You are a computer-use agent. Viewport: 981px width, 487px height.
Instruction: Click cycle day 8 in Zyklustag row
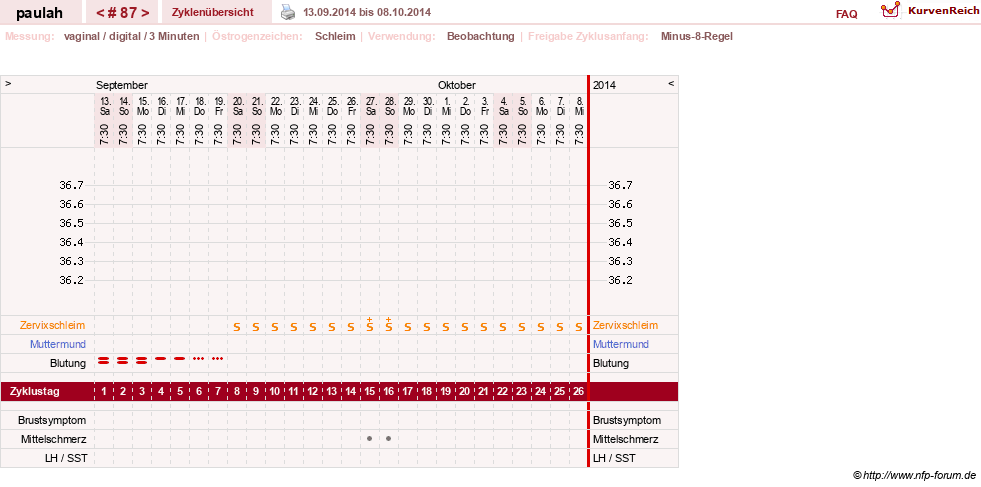click(236, 392)
